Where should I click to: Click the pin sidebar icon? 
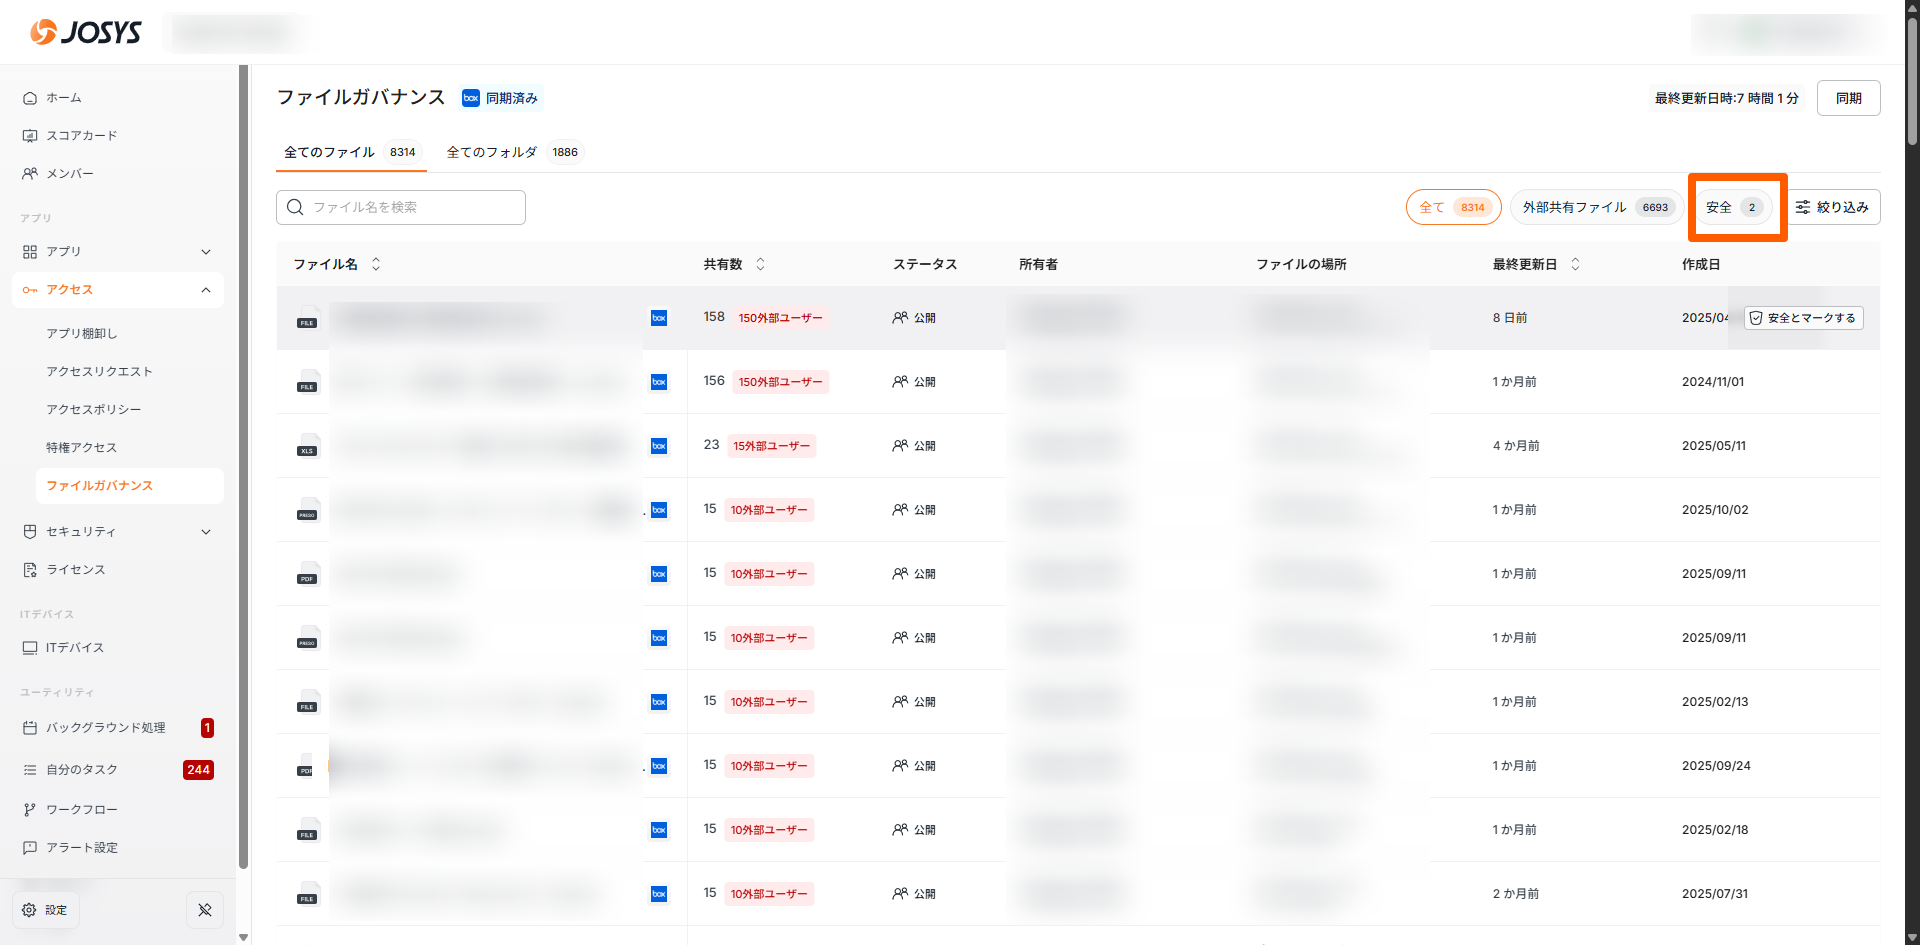pos(205,910)
